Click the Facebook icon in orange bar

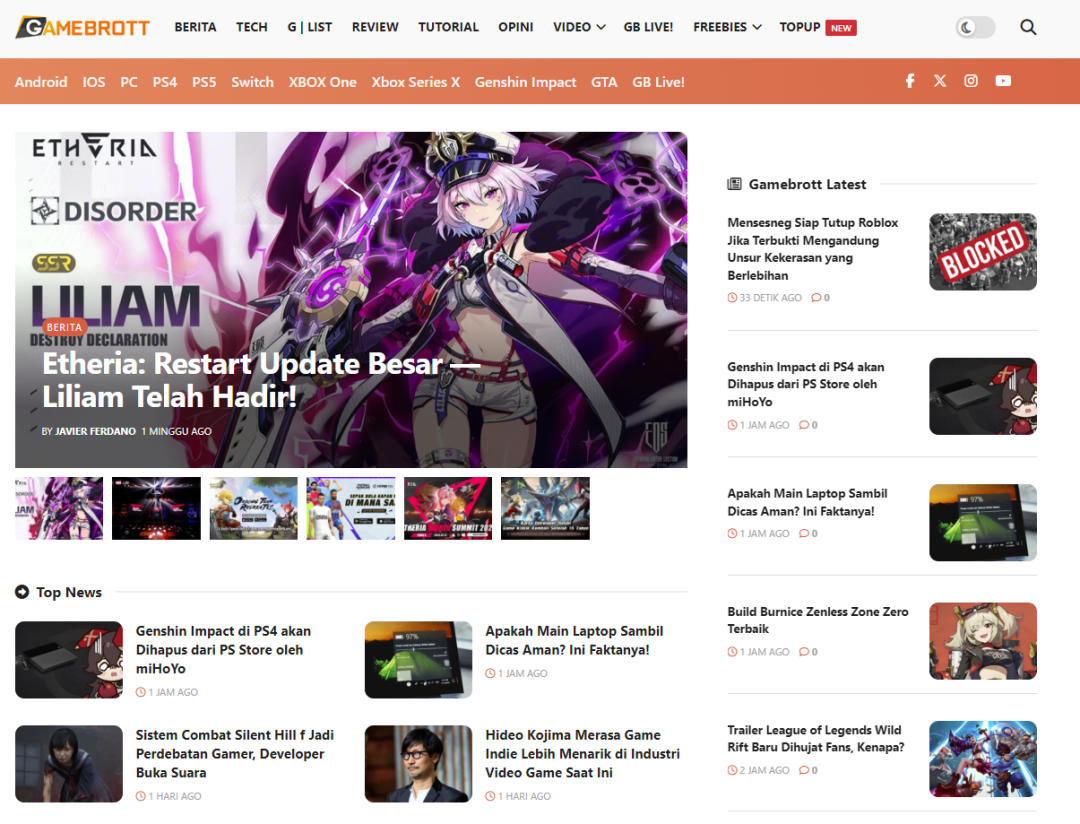click(x=910, y=81)
